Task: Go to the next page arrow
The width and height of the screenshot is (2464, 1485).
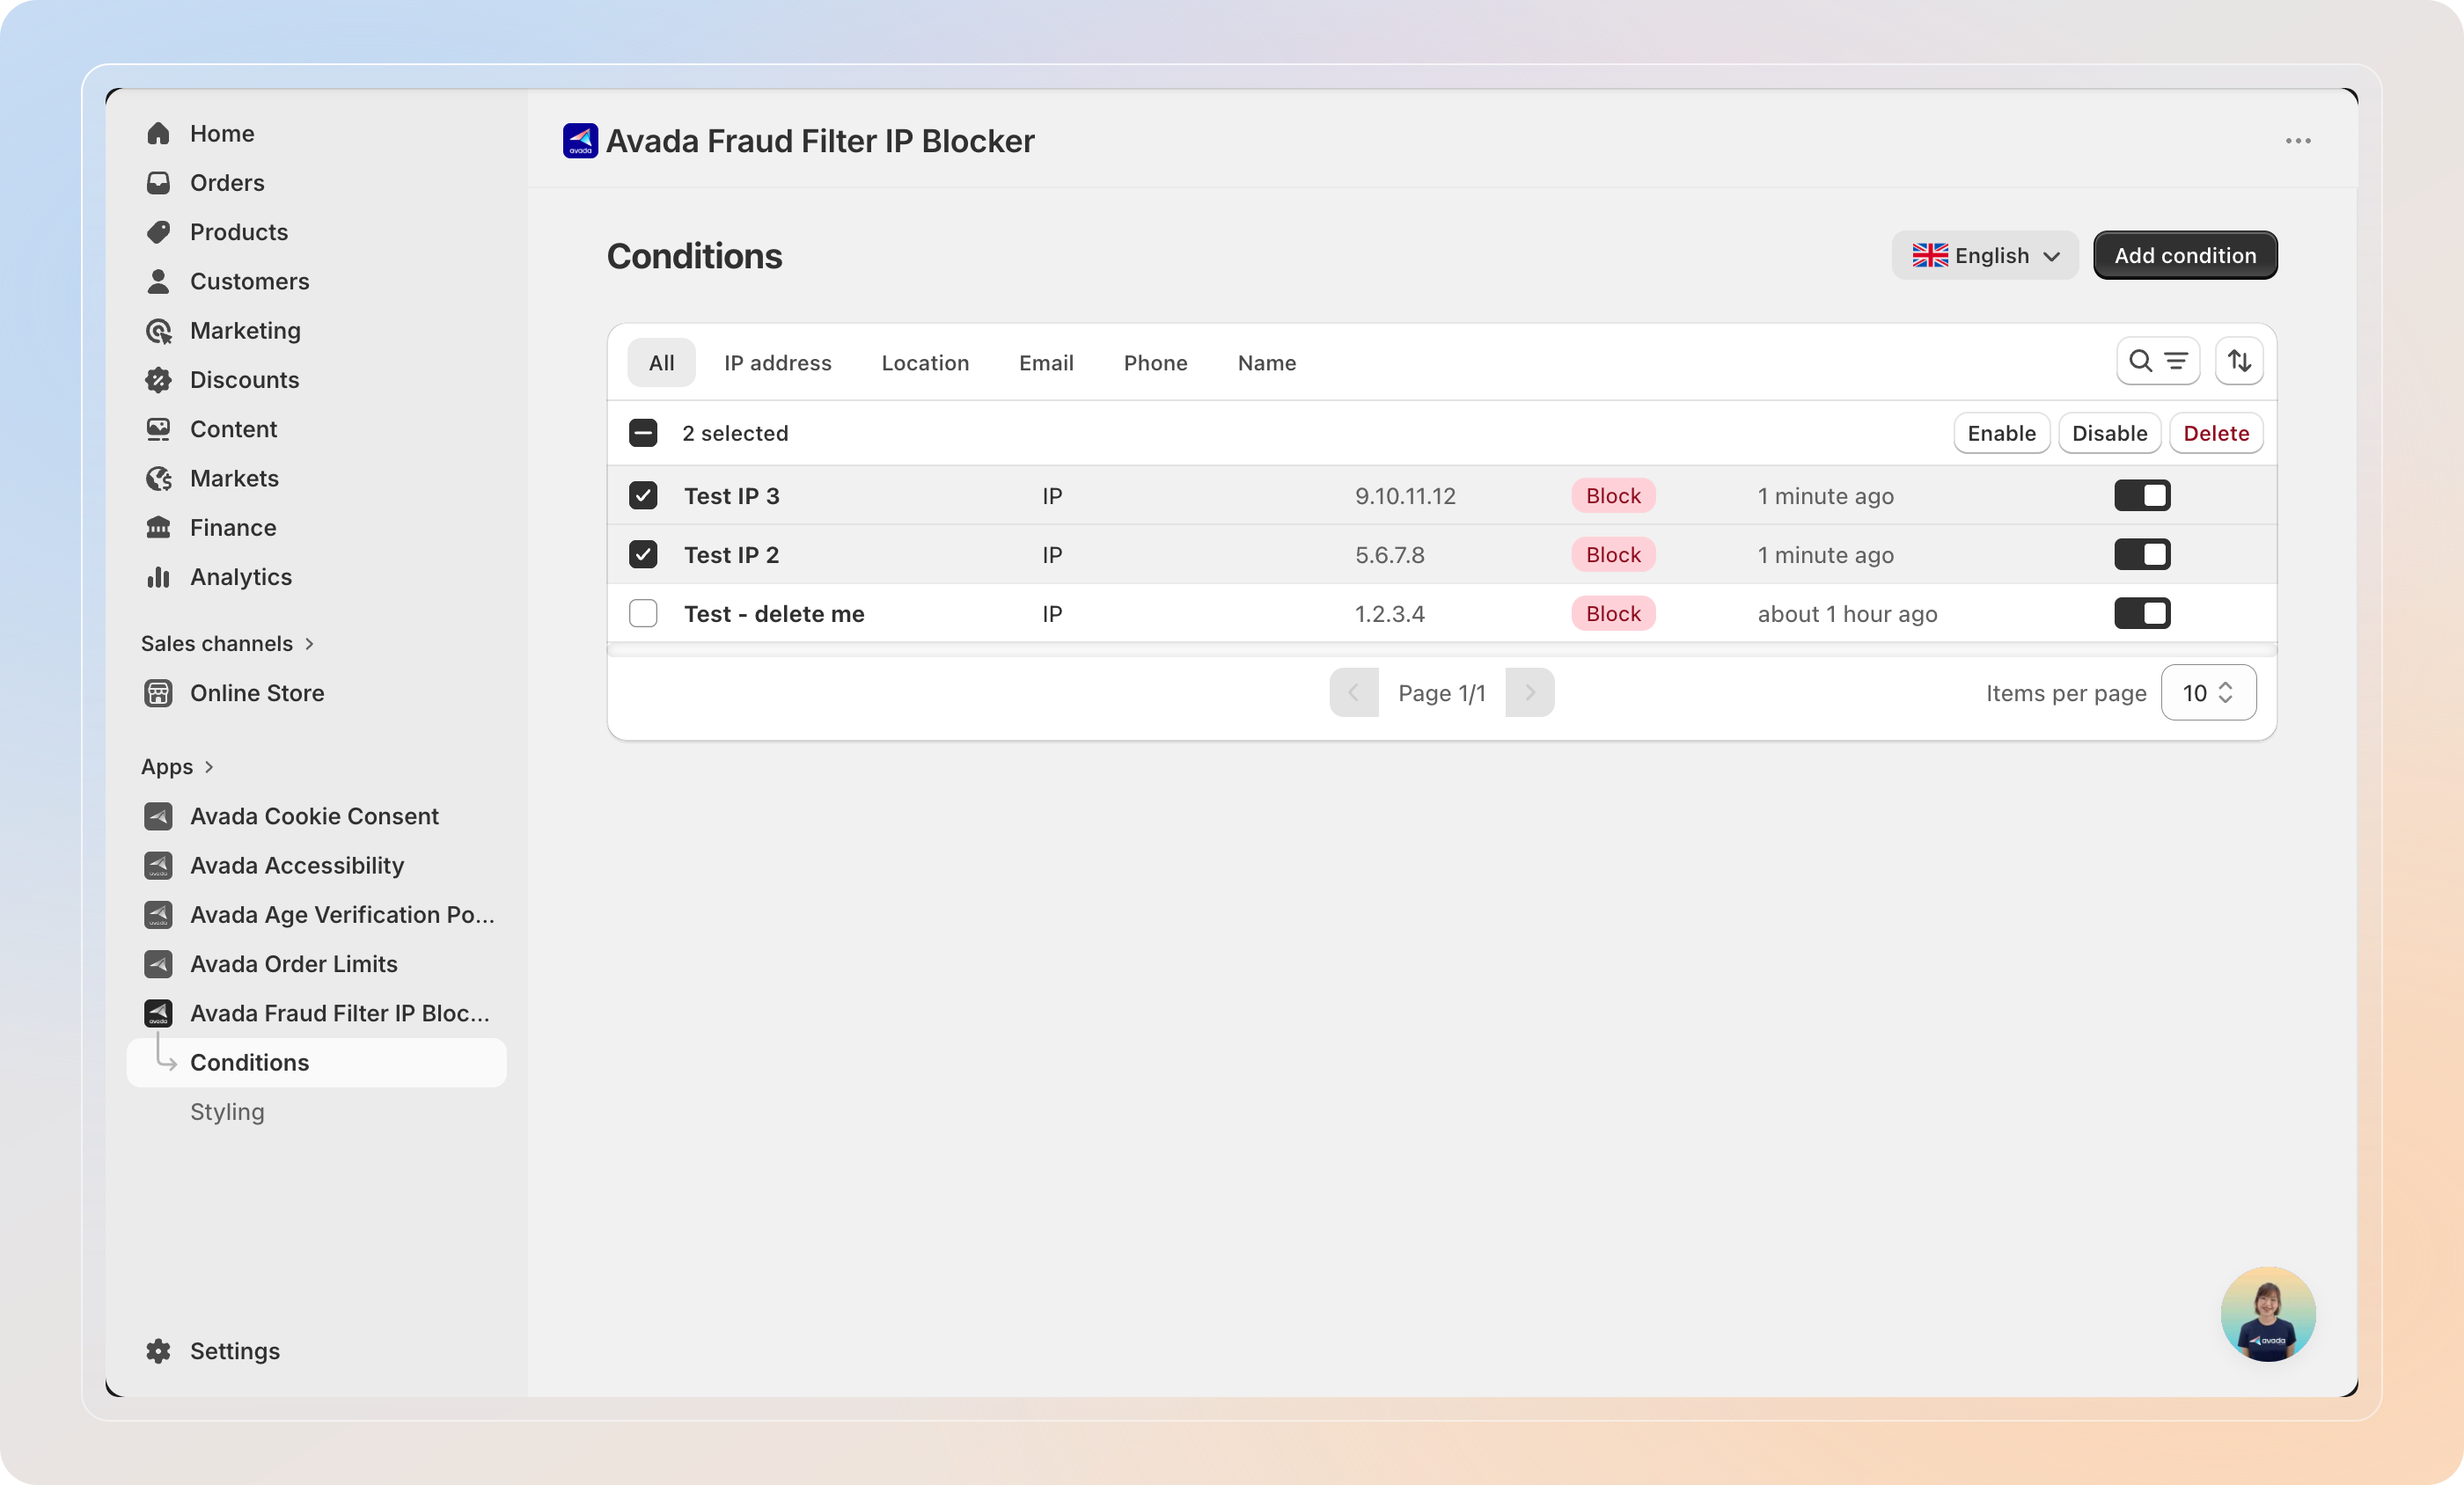Action: 1529,693
